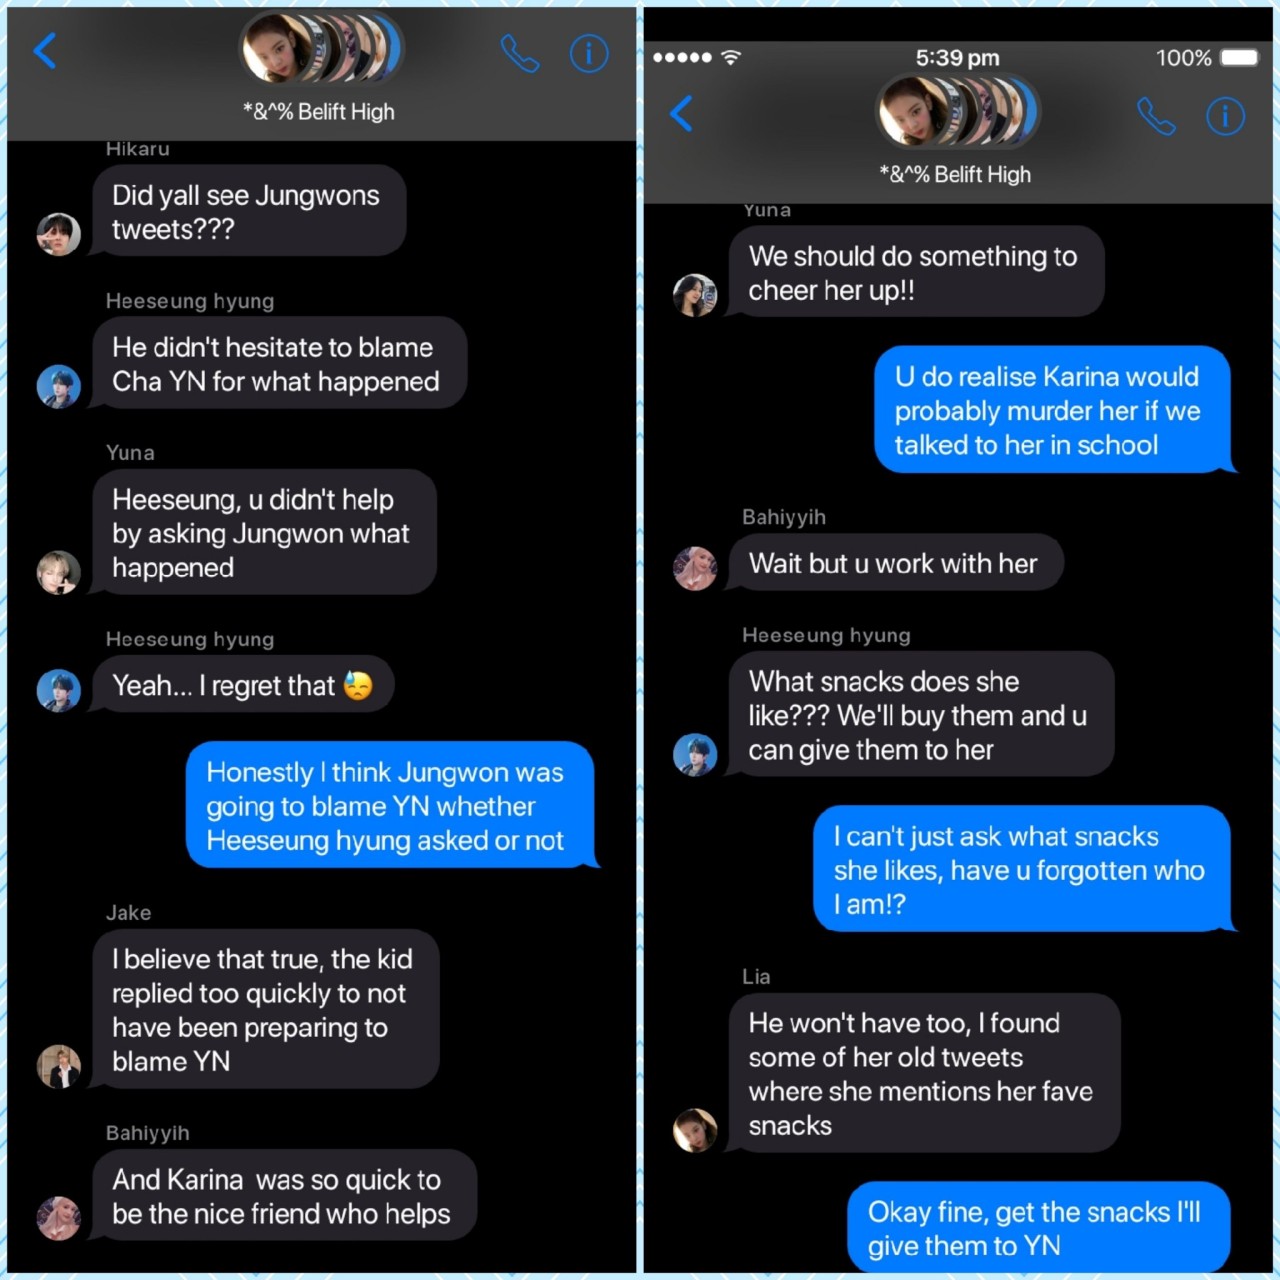Open info icon in right chat header

1226,116
